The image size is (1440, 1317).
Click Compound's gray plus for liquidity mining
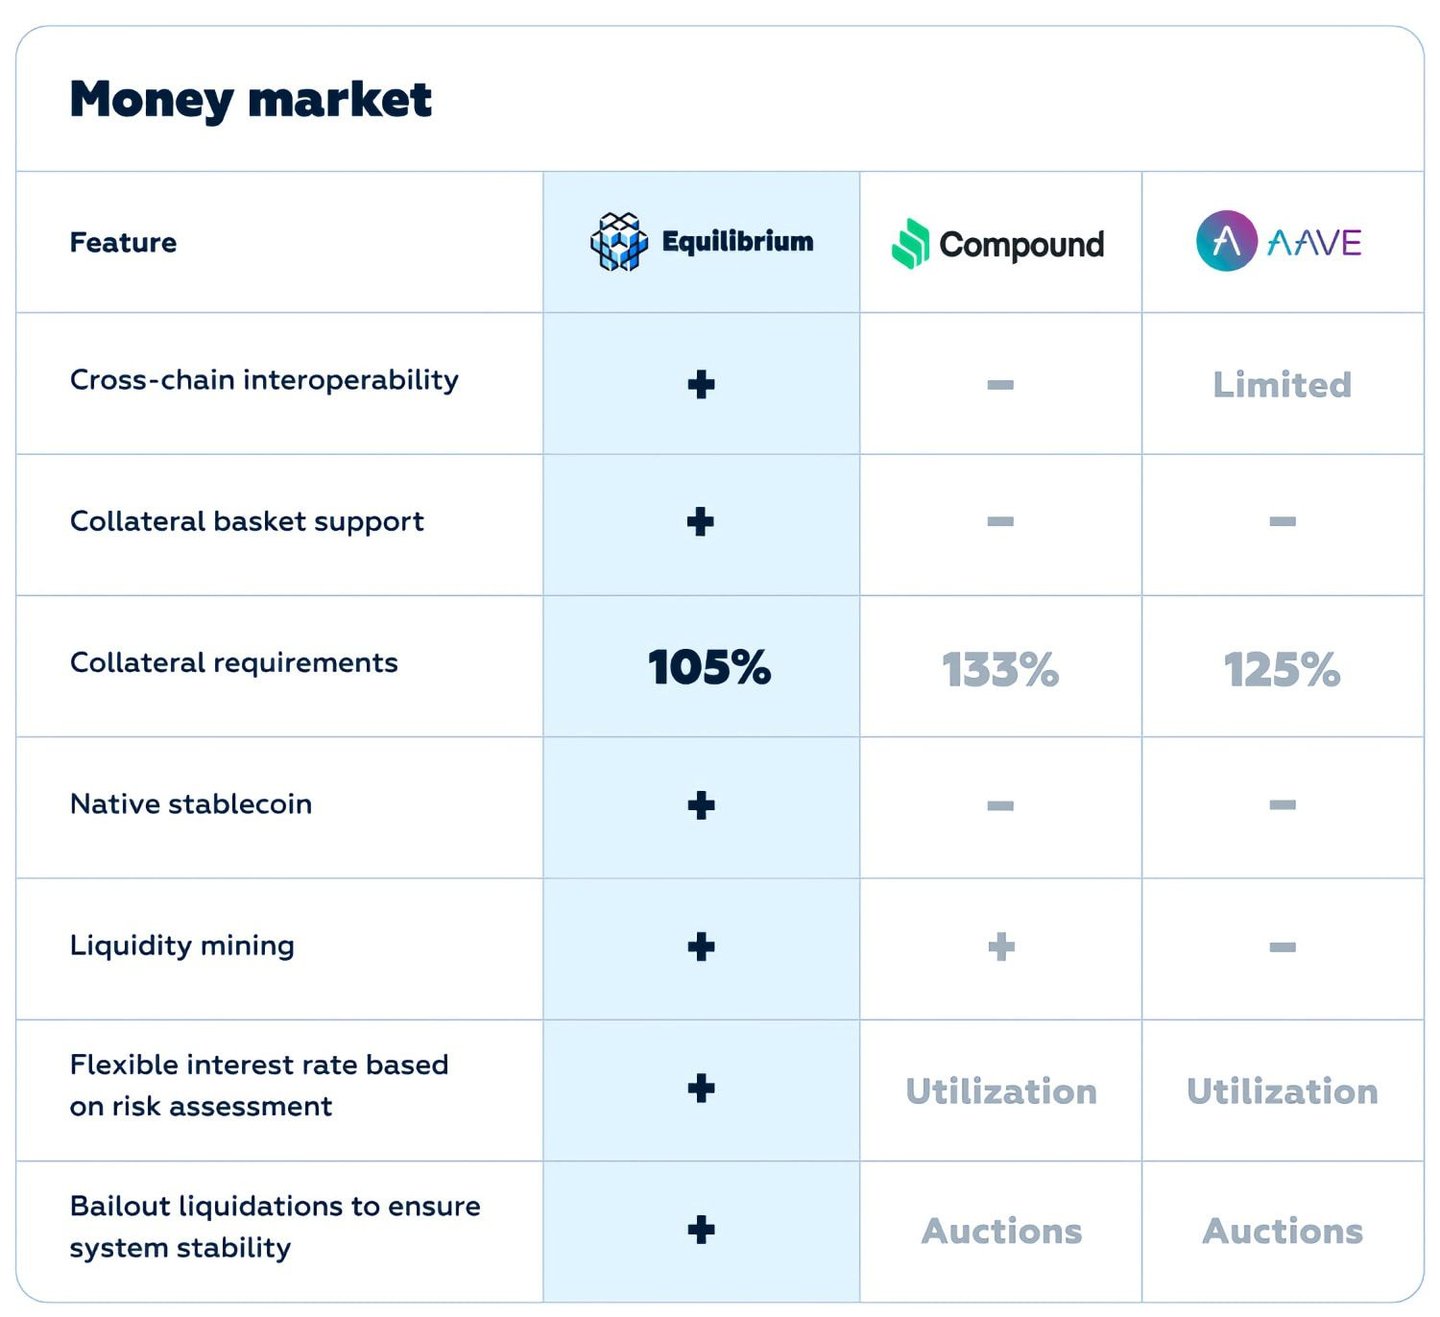pos(1001,946)
